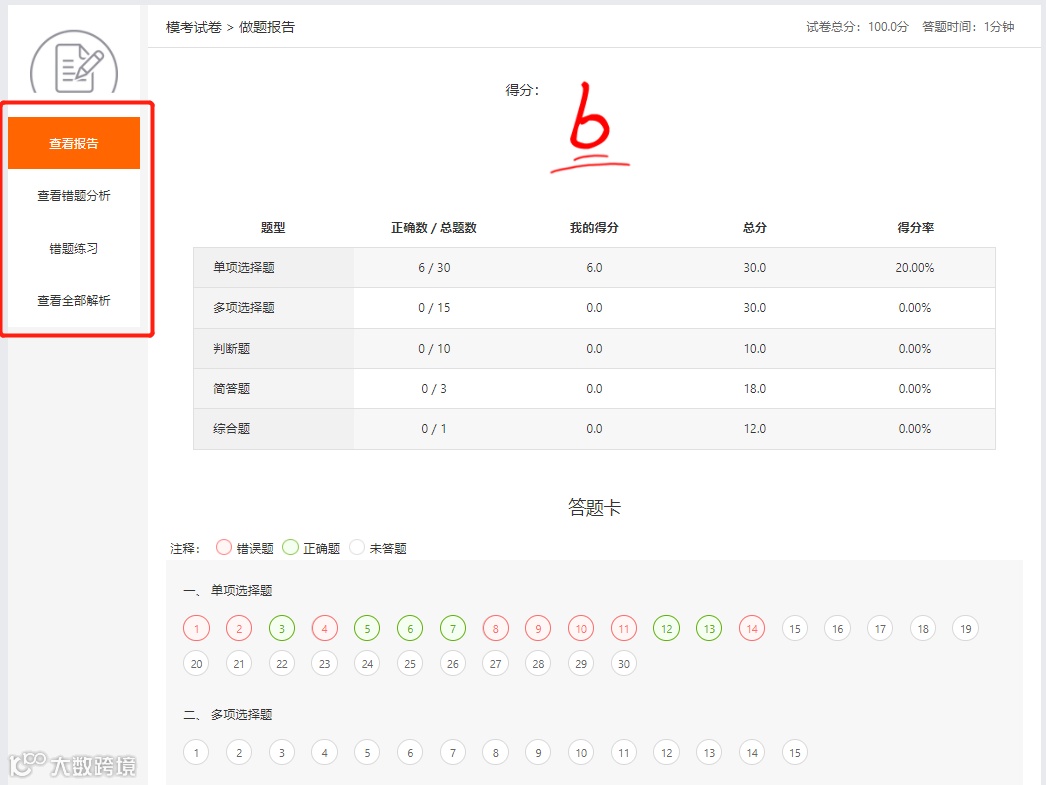Open single-choice question 25 circle
Image resolution: width=1046 pixels, height=785 pixels.
point(410,664)
